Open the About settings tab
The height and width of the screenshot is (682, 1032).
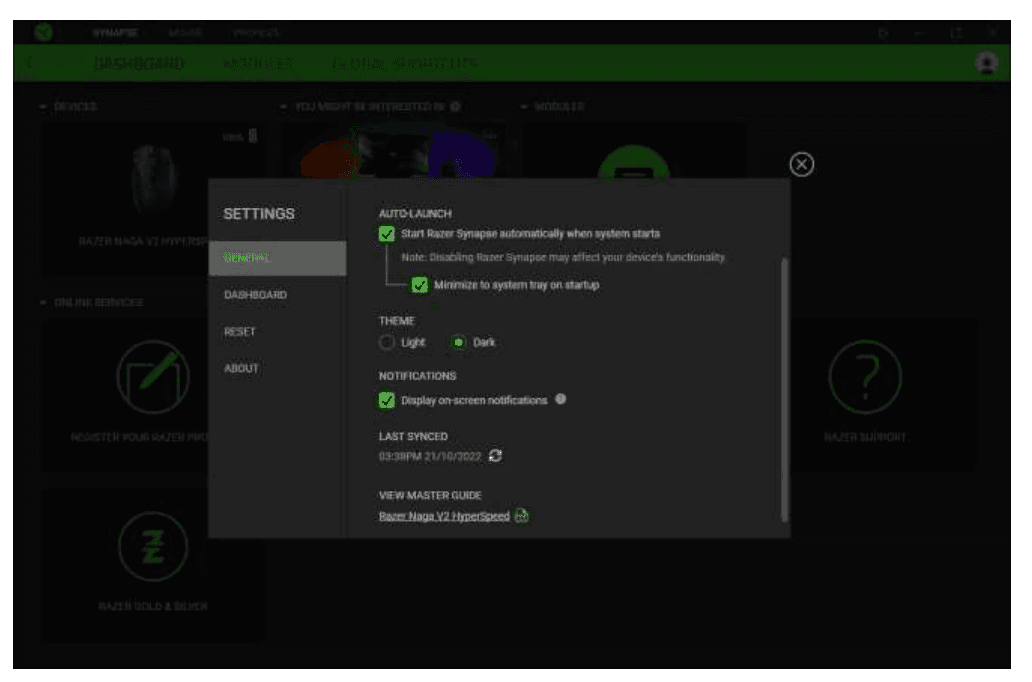click(242, 368)
